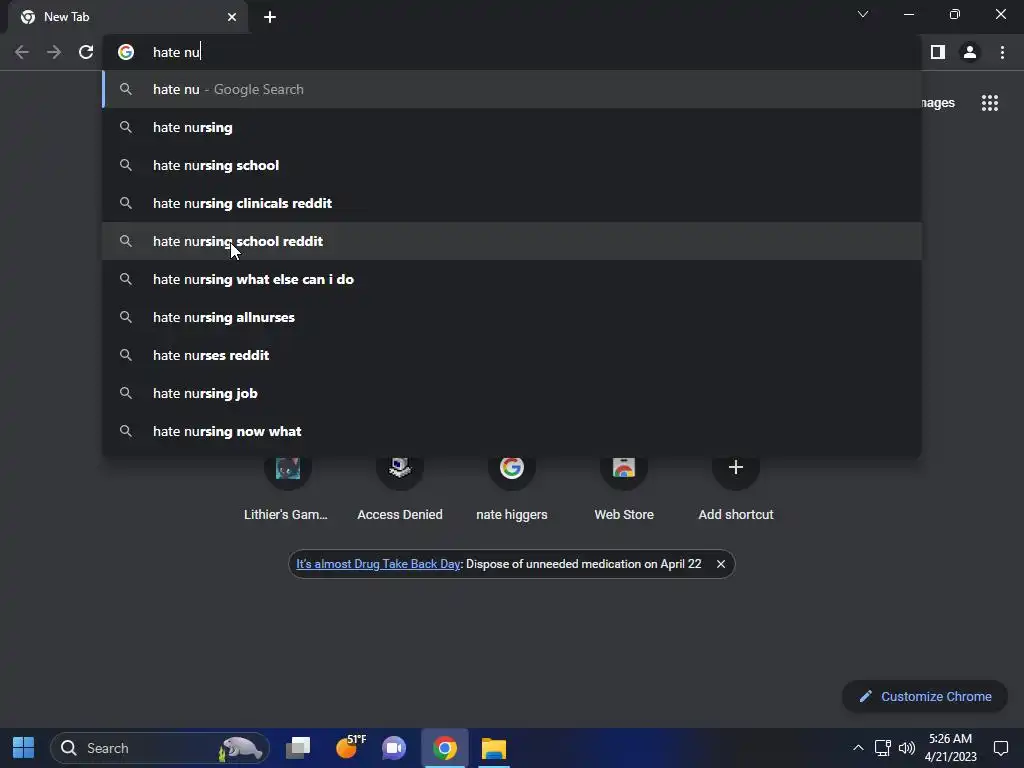Open the Images link at top right
Viewport: 1024px width, 768px height.
pyautogui.click(x=938, y=103)
